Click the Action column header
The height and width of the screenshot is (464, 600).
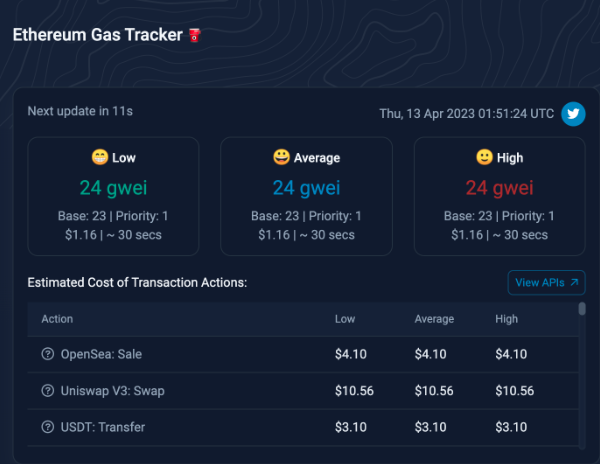click(57, 319)
